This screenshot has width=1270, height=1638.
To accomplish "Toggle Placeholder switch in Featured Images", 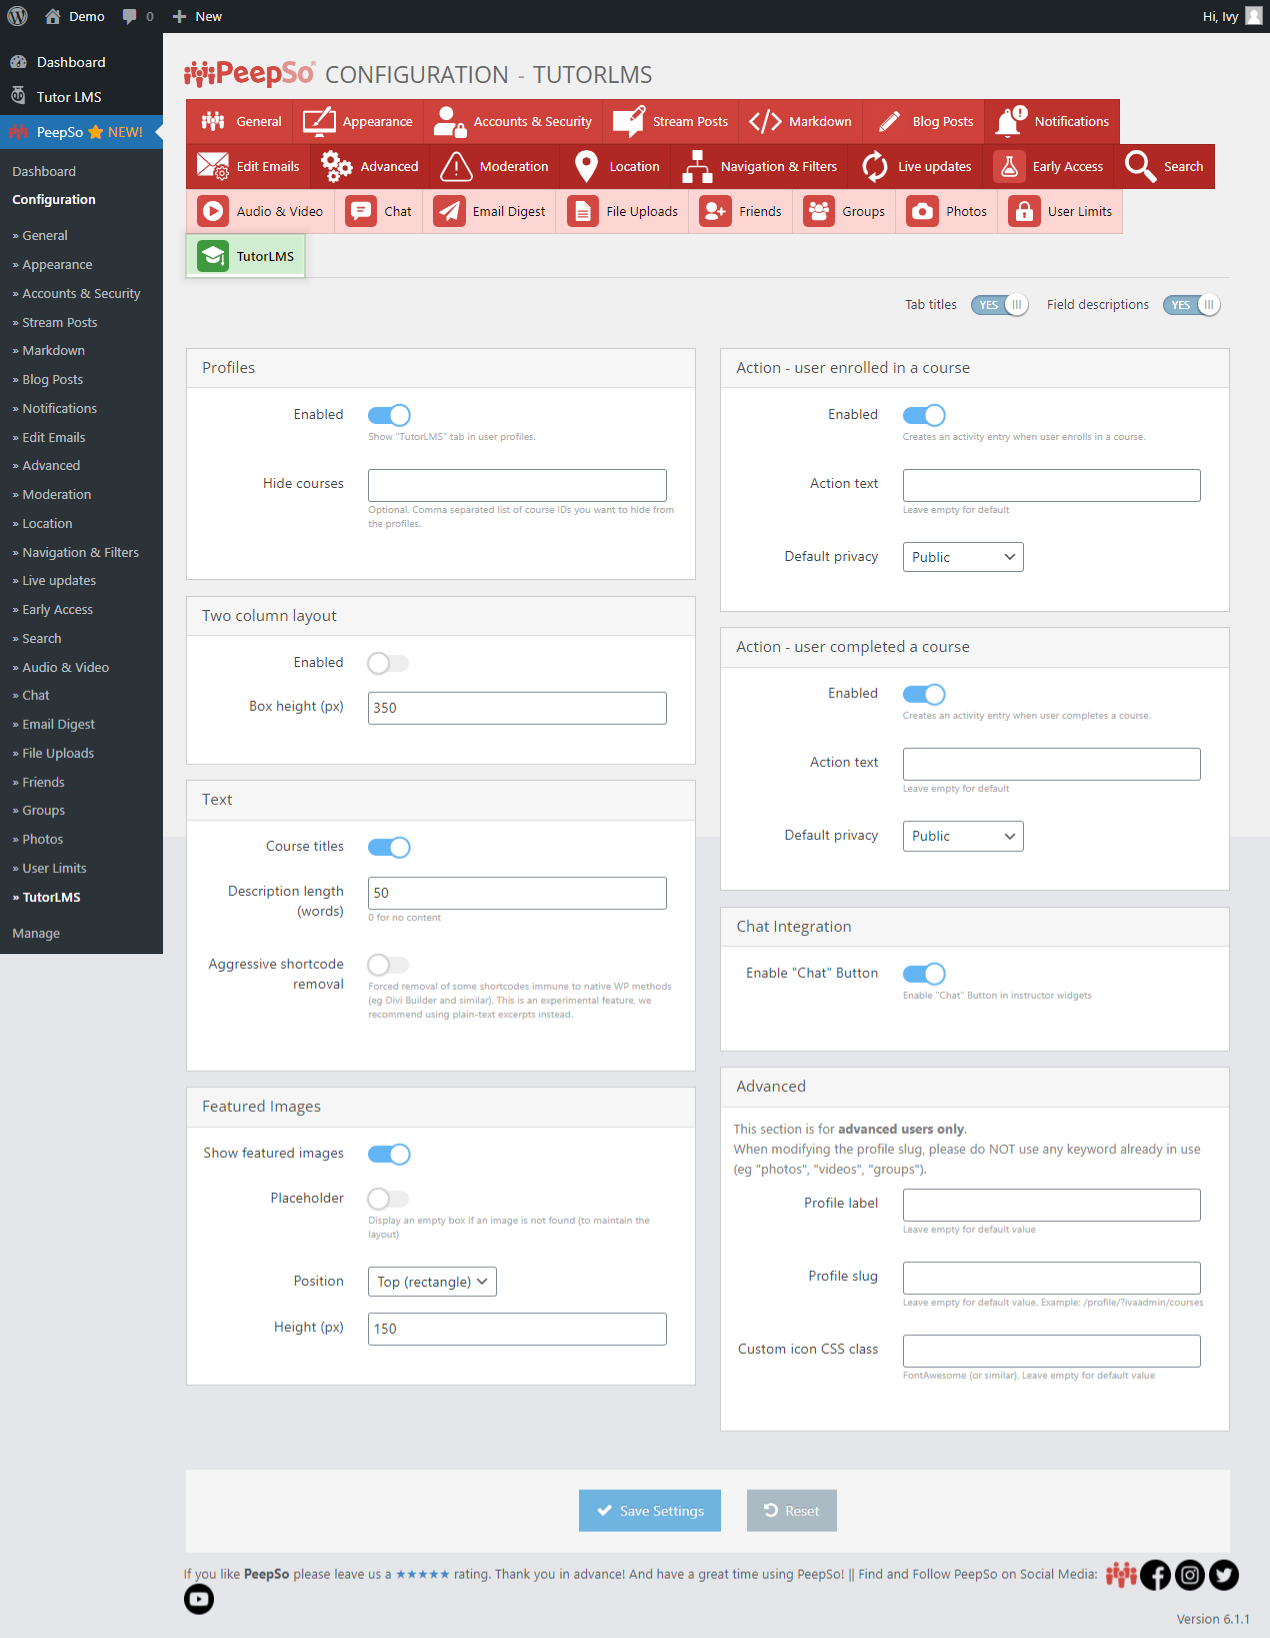I will tap(389, 1198).
